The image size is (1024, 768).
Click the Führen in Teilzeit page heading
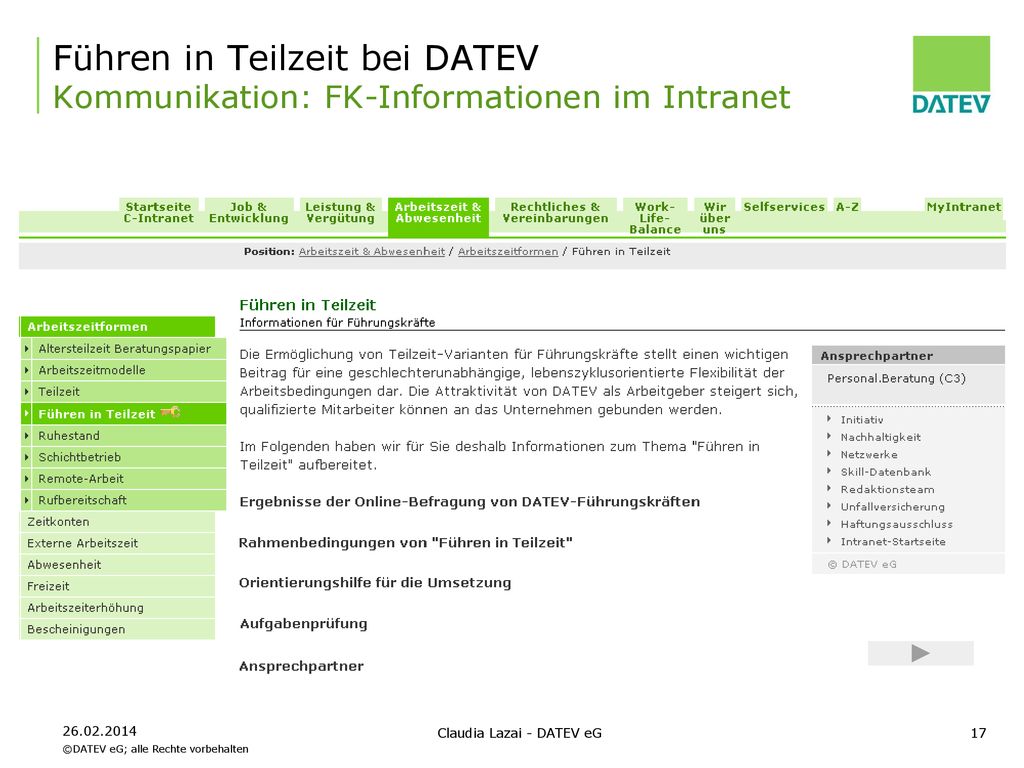coord(307,305)
